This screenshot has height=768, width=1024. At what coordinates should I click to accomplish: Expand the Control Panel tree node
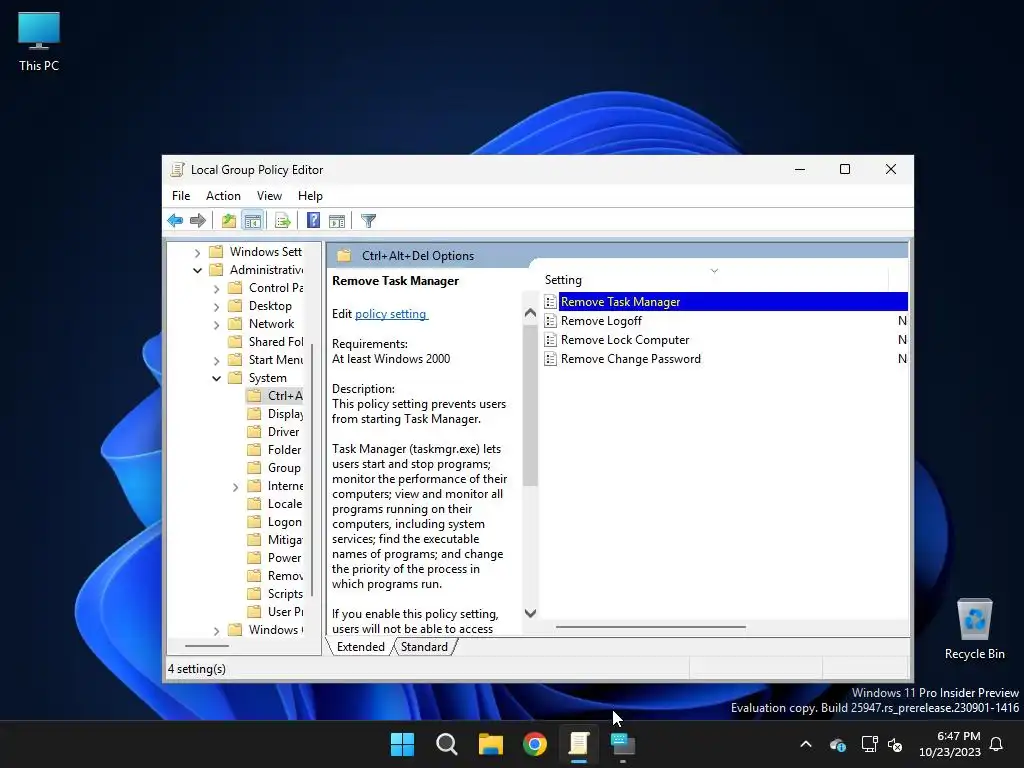coord(216,288)
